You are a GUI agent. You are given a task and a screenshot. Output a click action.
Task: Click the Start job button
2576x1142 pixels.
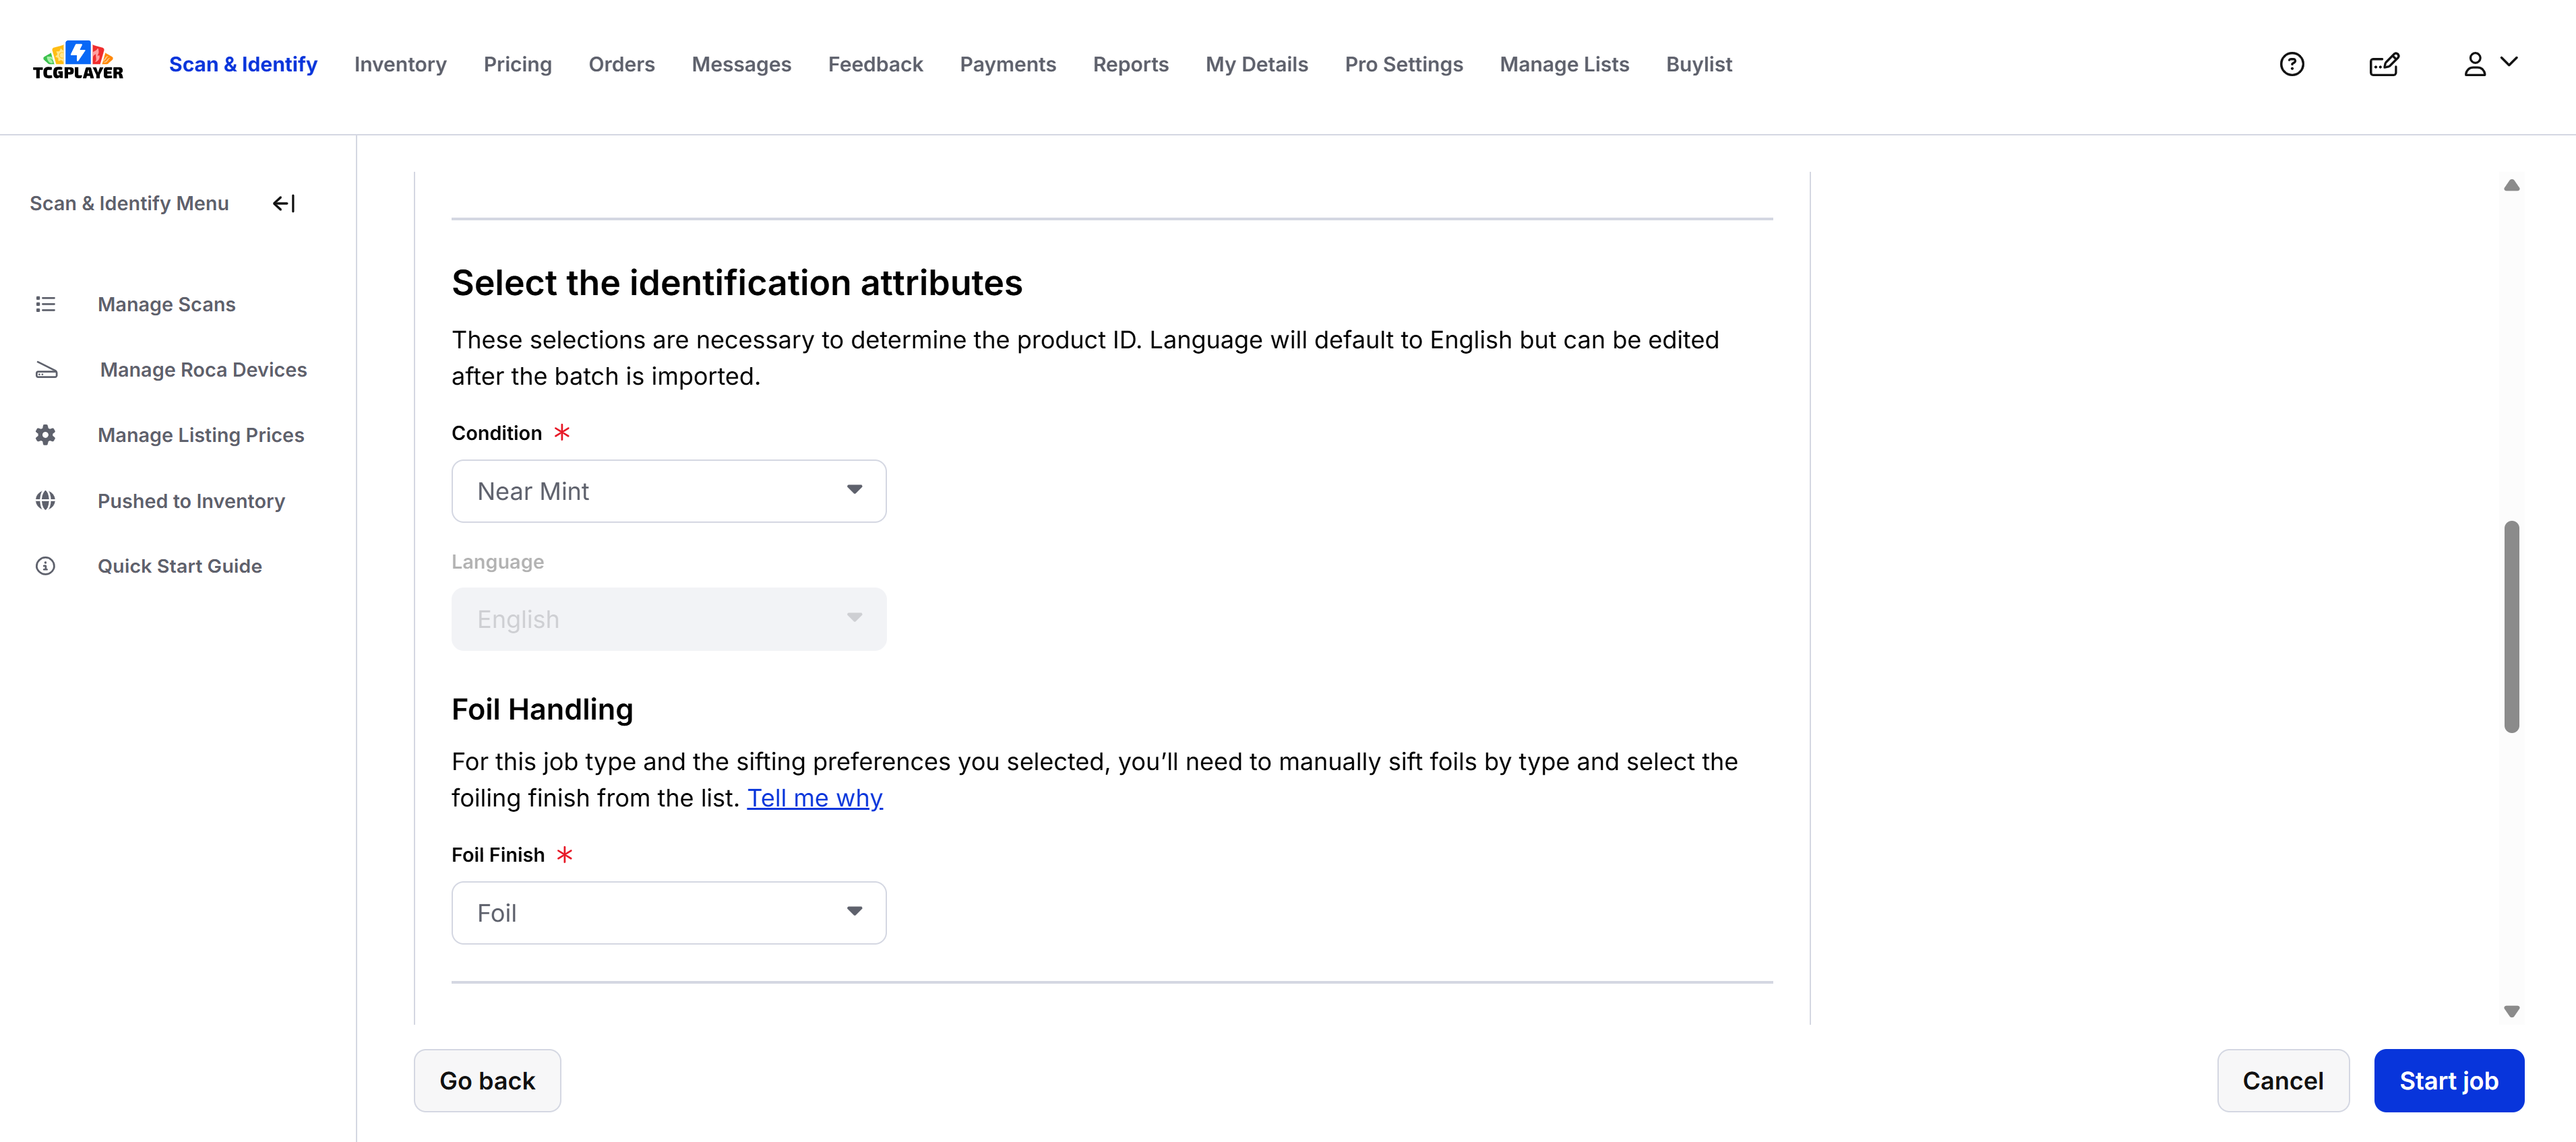coord(2448,1081)
